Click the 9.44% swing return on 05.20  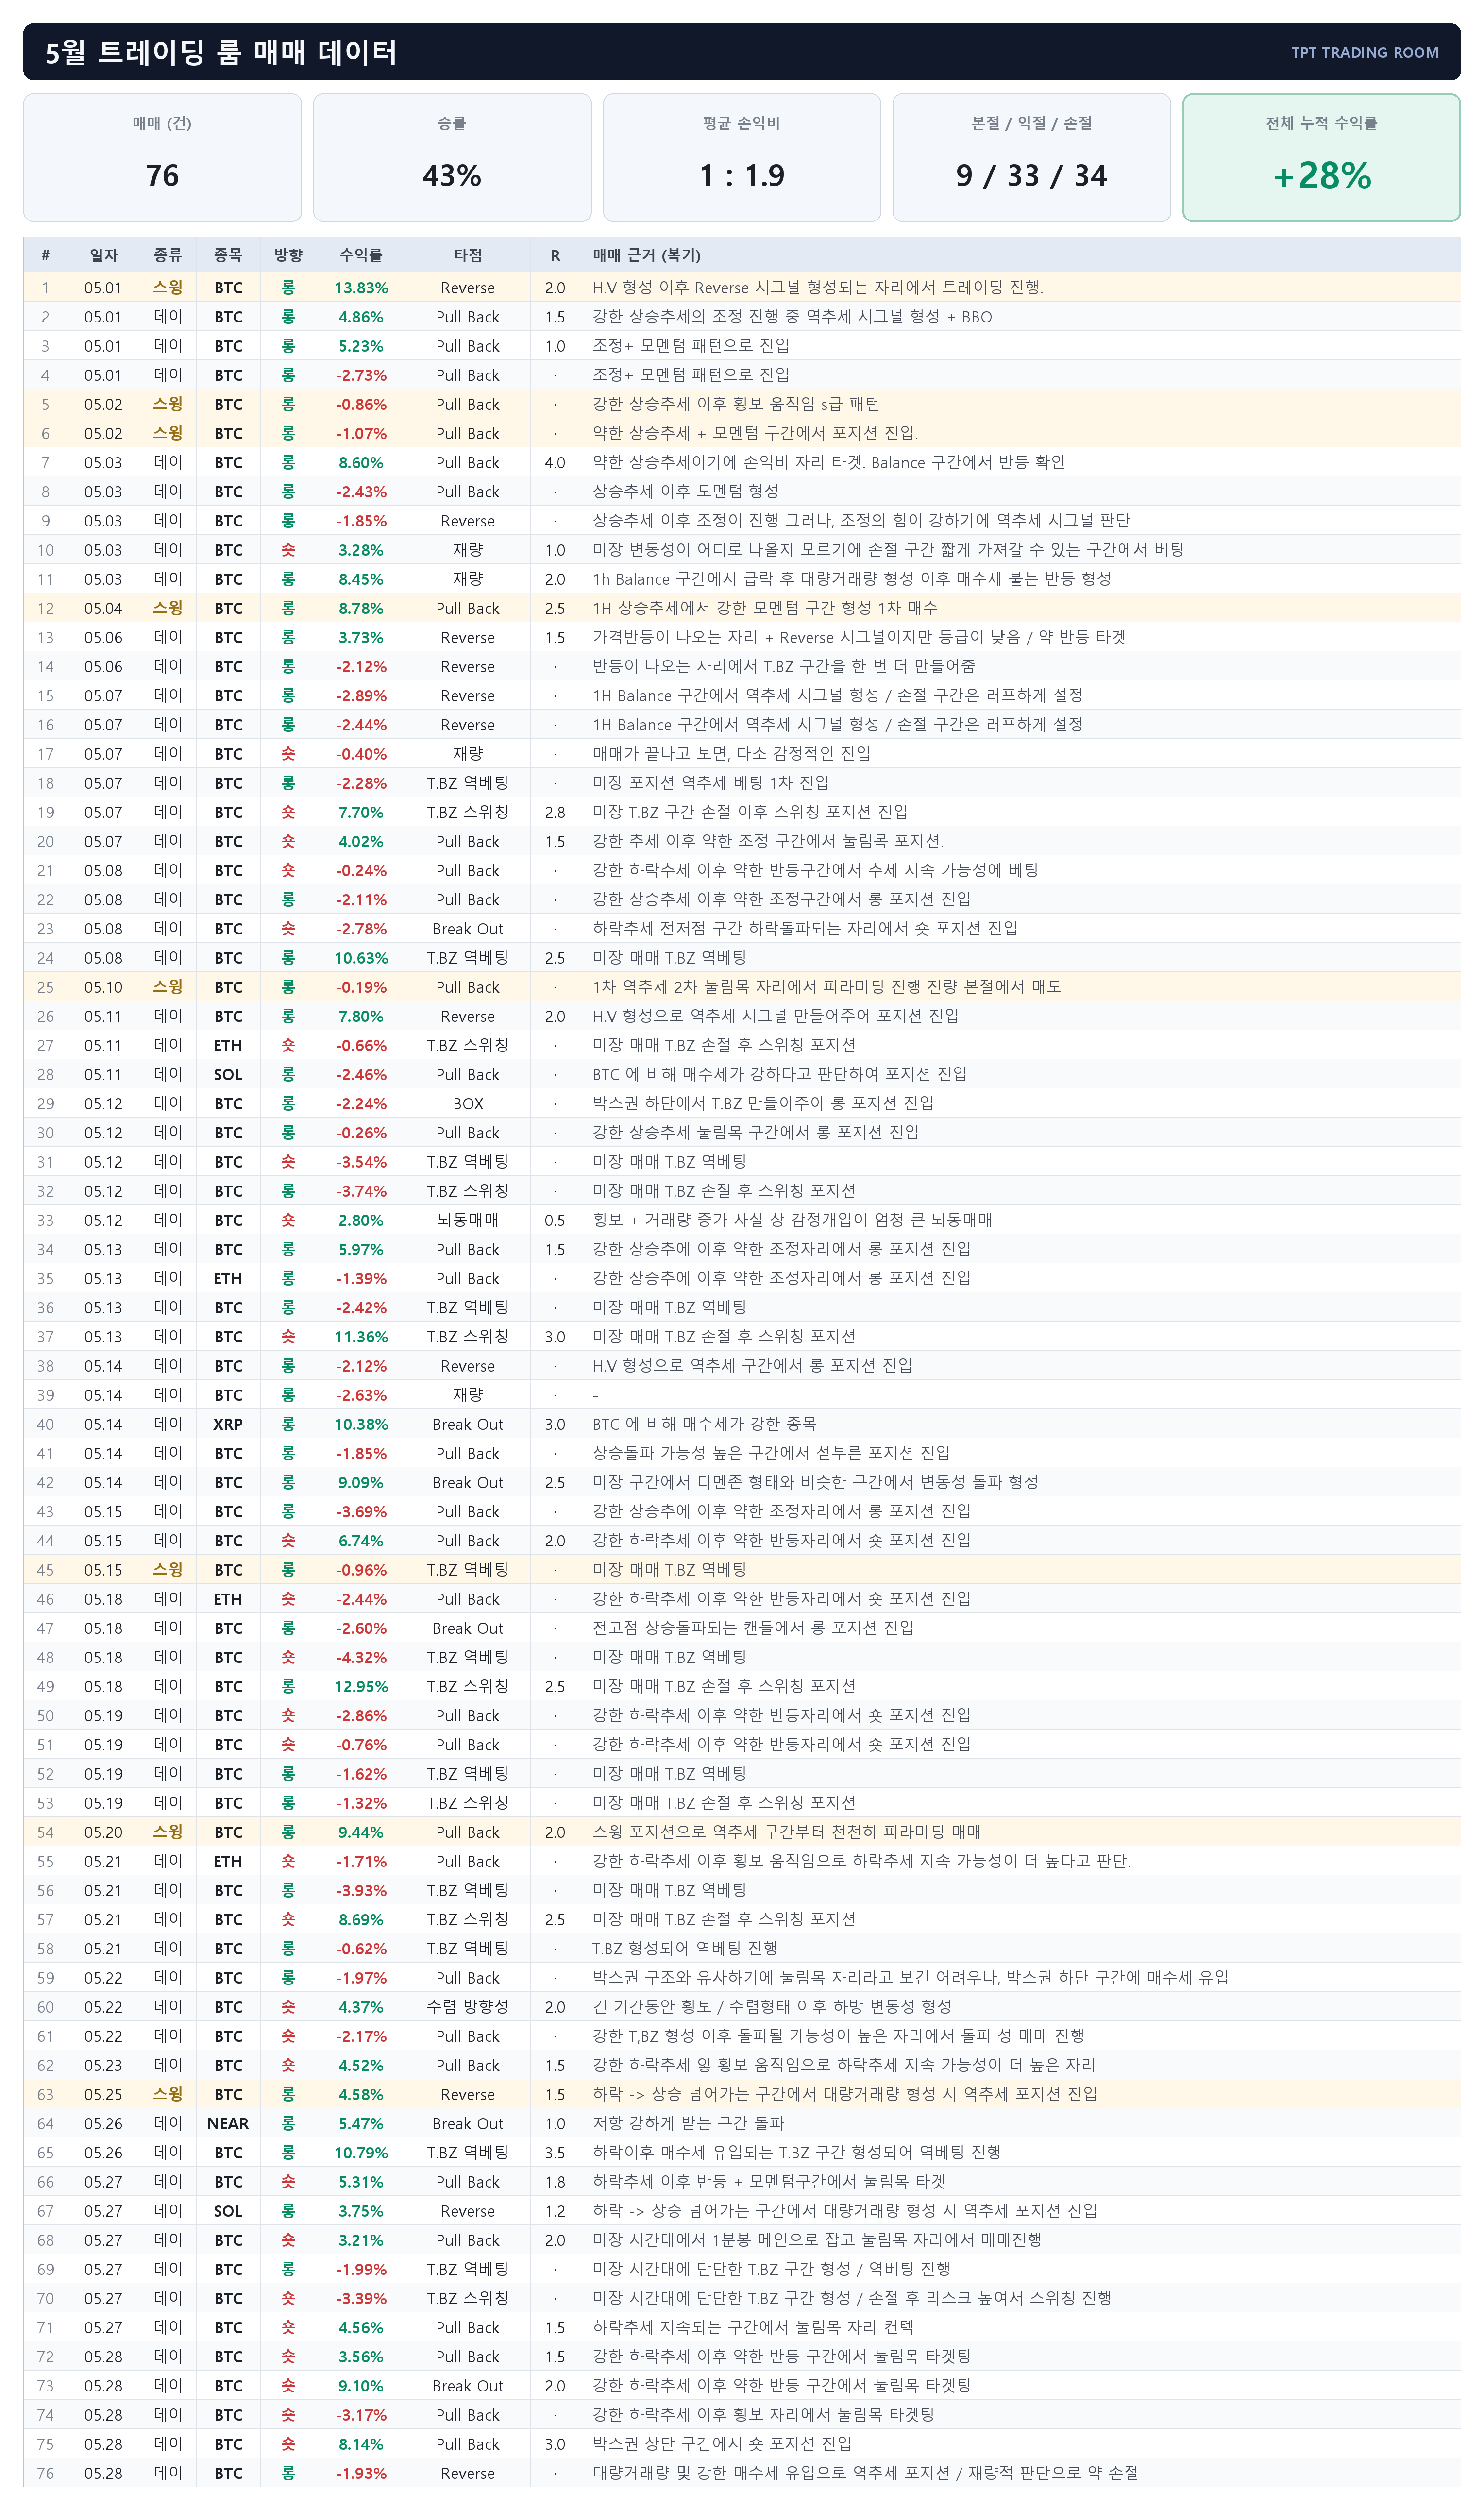point(361,1832)
